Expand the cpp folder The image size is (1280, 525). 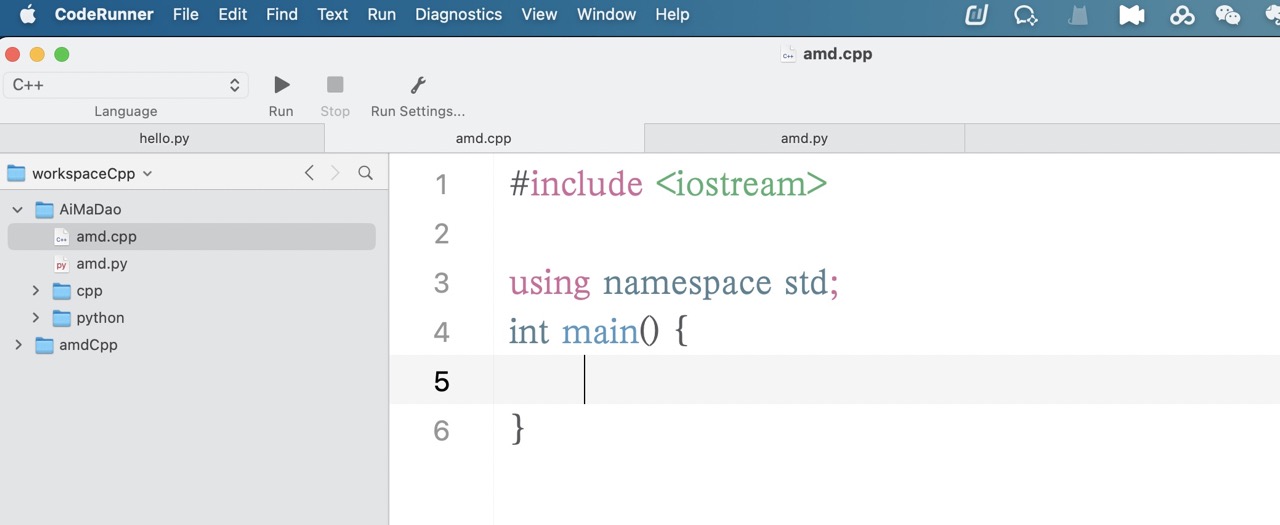click(36, 291)
